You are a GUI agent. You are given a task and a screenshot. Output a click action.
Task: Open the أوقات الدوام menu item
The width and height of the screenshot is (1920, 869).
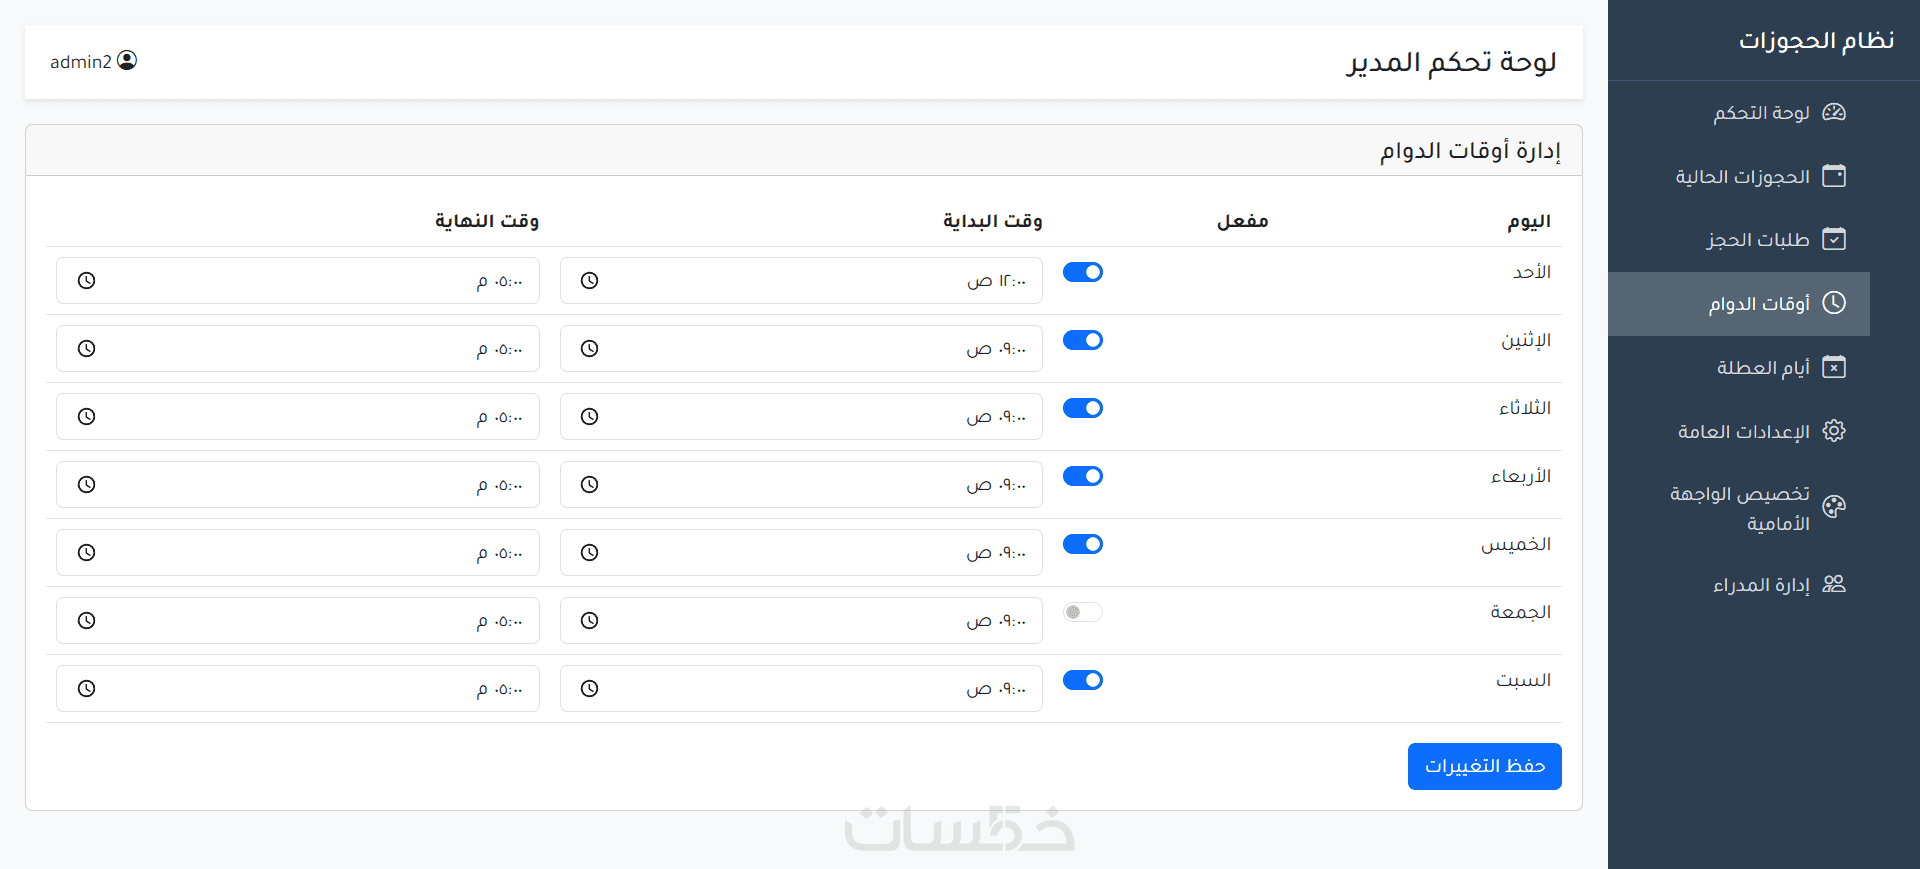1758,303
